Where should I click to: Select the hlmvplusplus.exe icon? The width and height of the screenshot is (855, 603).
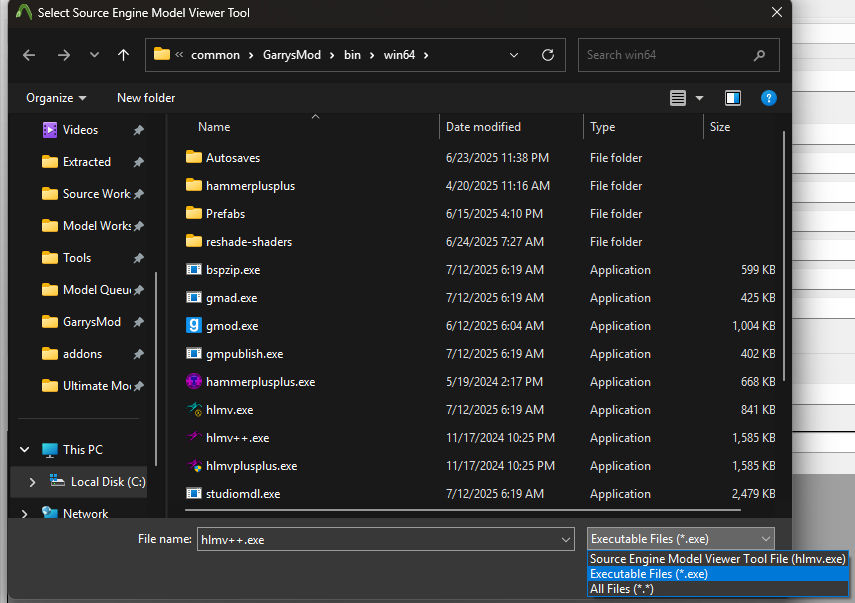pyautogui.click(x=194, y=465)
